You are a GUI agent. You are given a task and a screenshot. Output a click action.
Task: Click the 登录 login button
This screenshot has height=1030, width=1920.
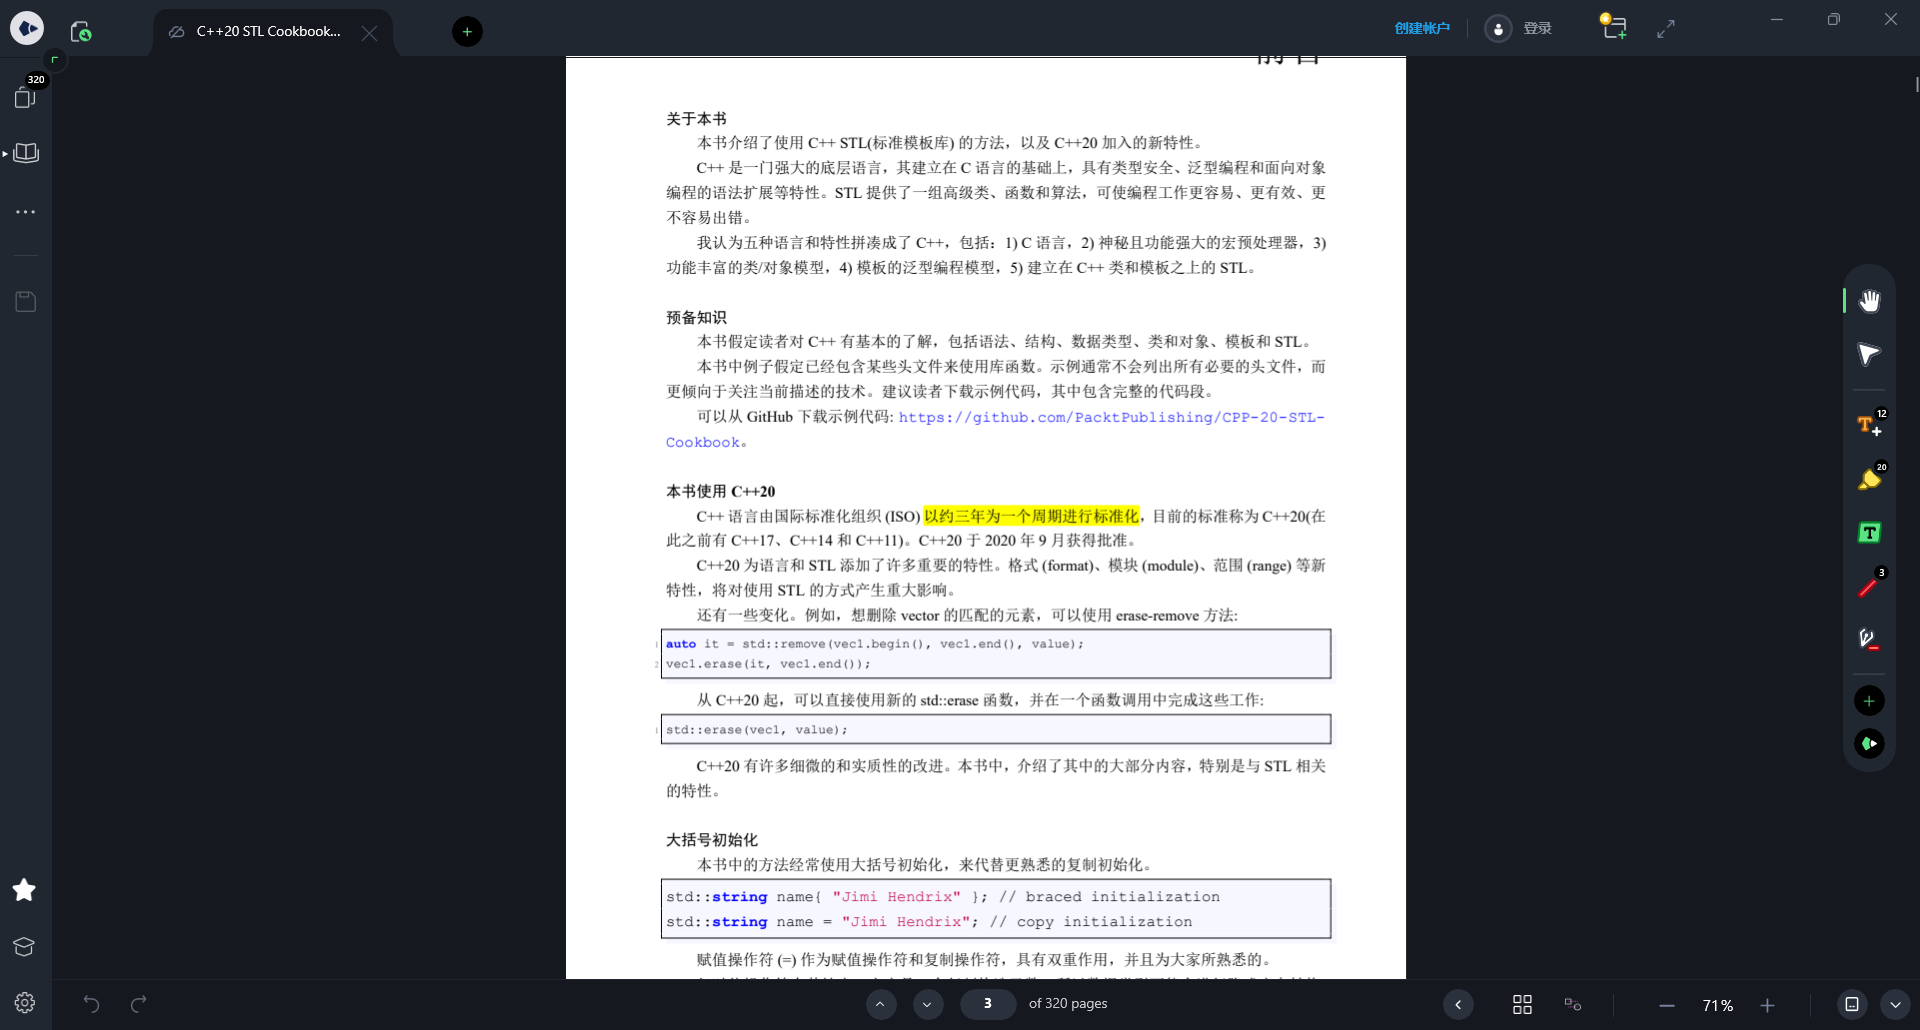coord(1519,28)
